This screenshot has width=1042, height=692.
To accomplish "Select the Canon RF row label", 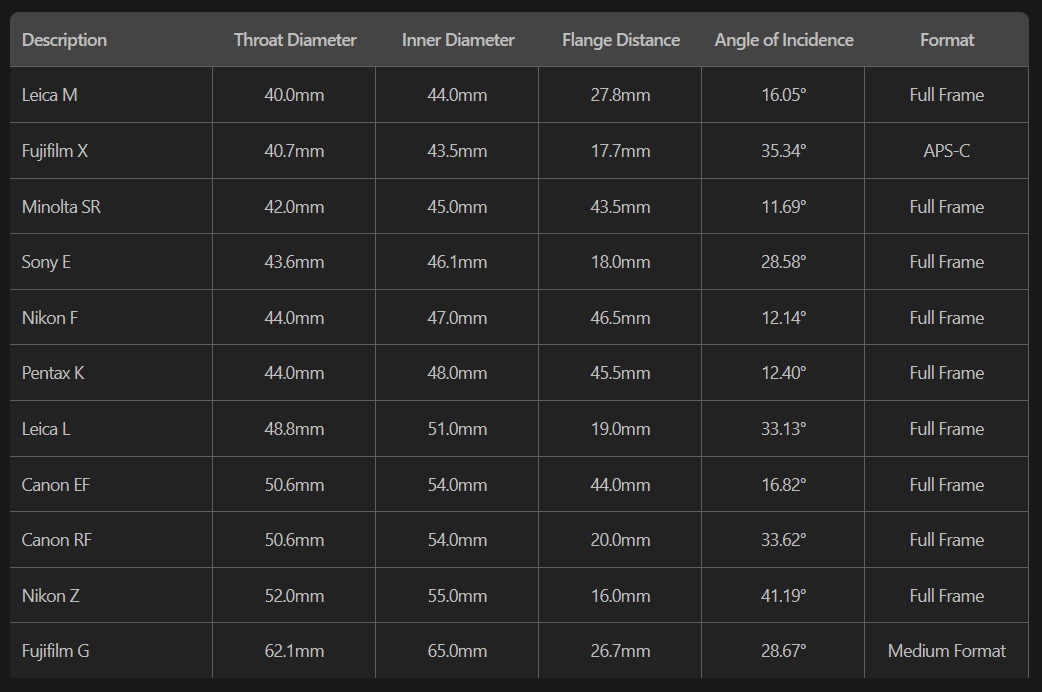I will click(56, 540).
